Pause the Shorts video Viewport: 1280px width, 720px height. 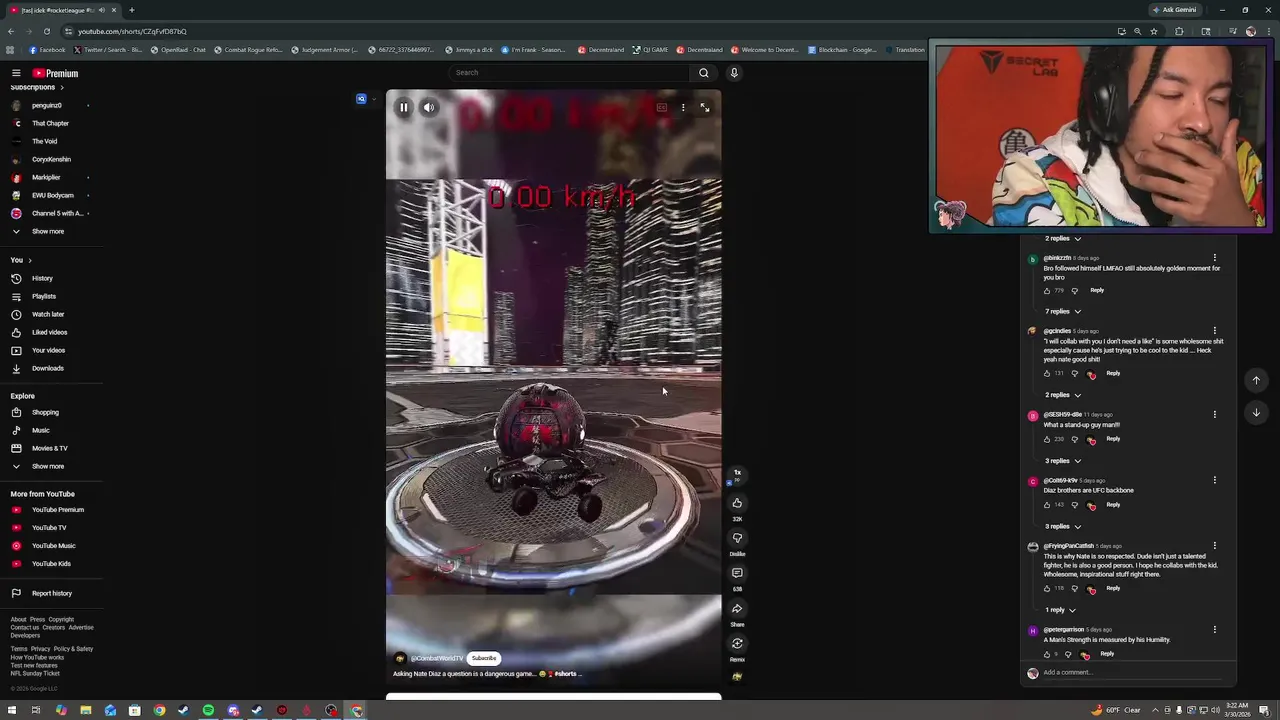pos(404,107)
